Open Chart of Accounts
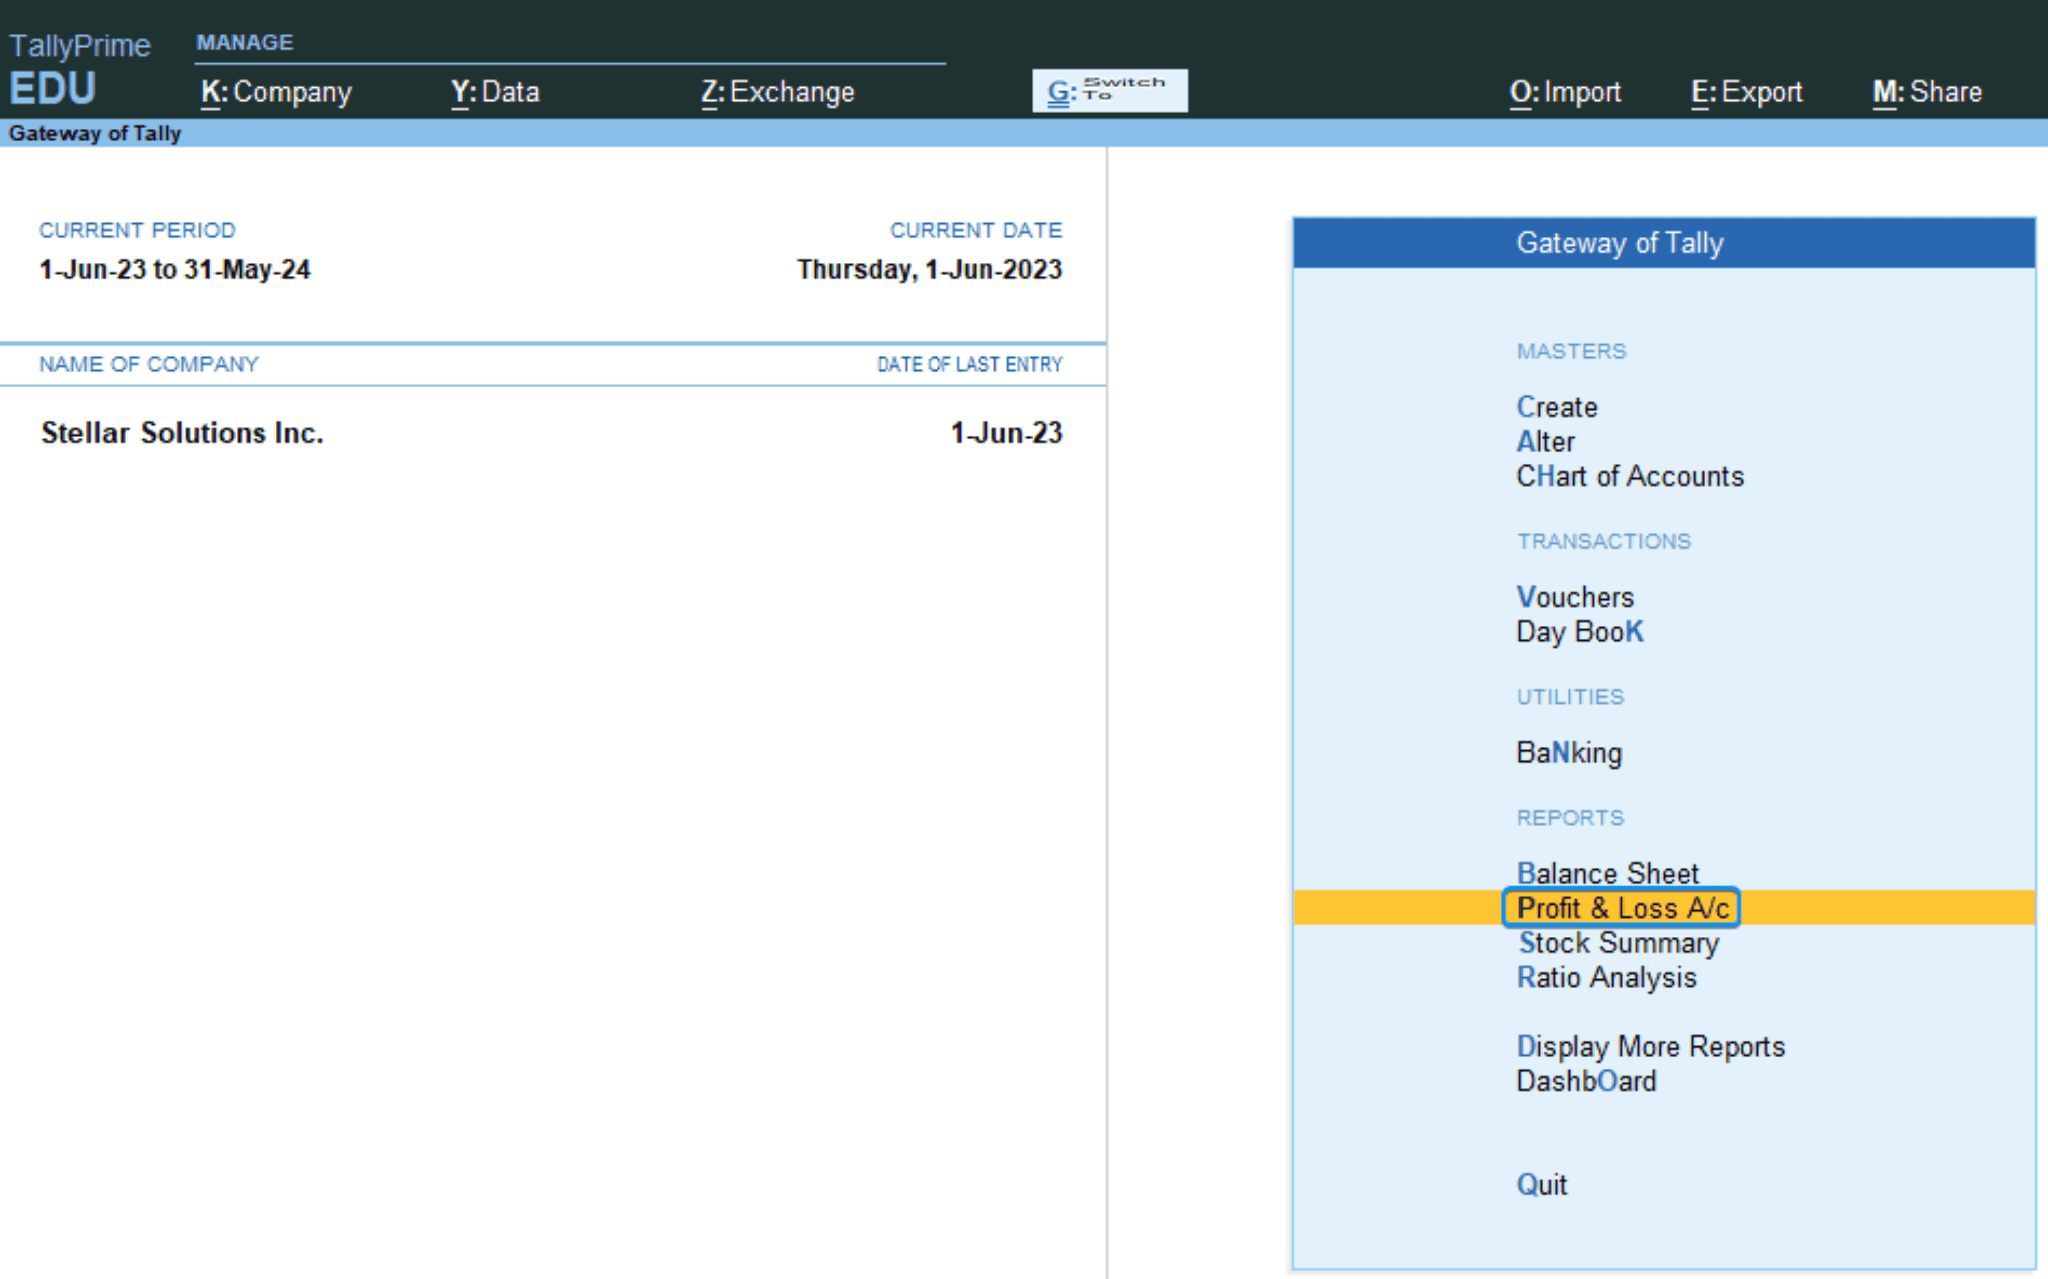Screen dimensions: 2048x1279 coord(1629,476)
